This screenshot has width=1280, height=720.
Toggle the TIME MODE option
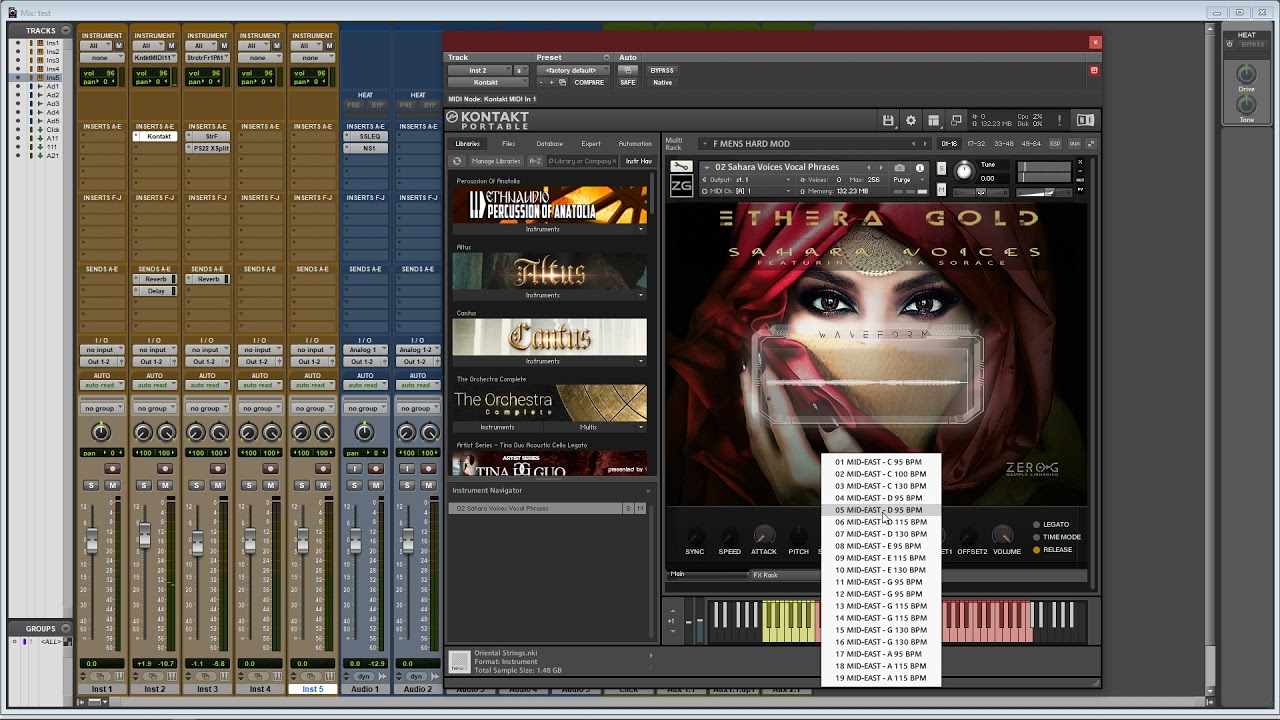tap(1056, 537)
